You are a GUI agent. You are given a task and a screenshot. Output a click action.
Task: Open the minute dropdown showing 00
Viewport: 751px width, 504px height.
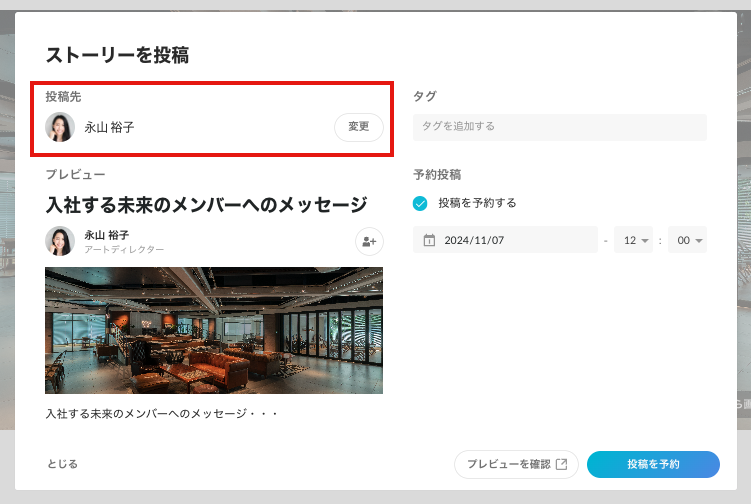[687, 240]
